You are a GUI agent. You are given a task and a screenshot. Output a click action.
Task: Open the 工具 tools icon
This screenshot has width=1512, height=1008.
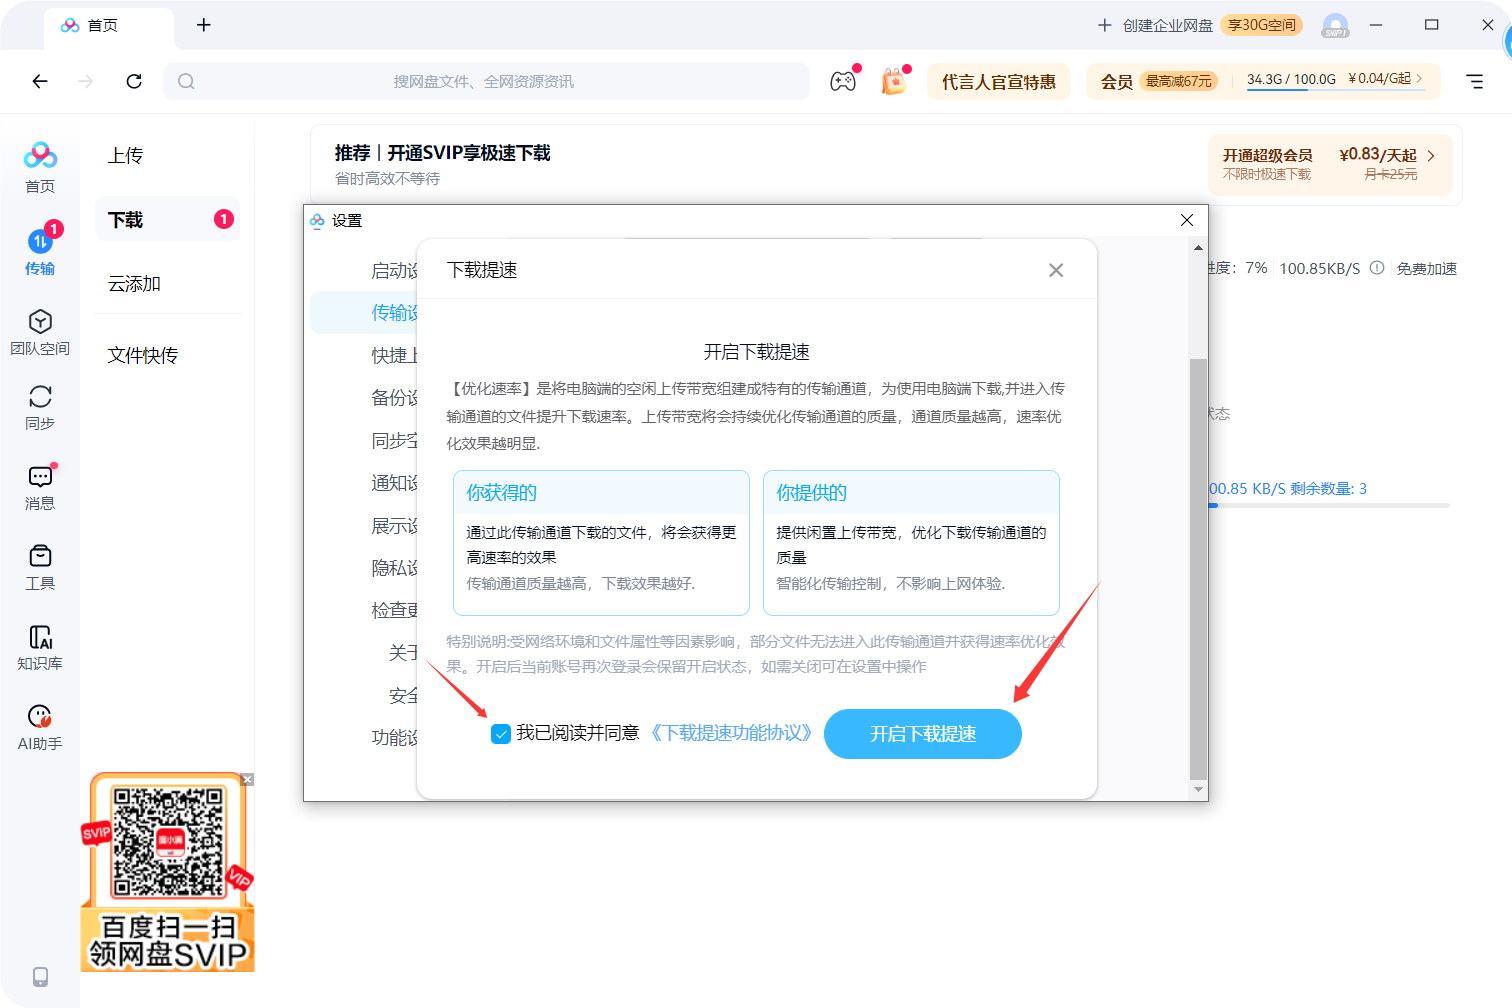tap(40, 568)
